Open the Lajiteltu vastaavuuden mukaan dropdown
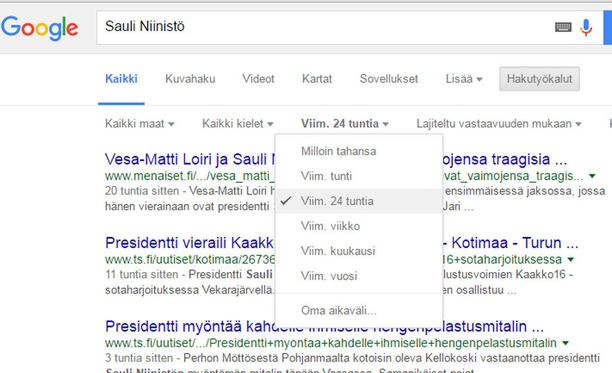 point(499,124)
